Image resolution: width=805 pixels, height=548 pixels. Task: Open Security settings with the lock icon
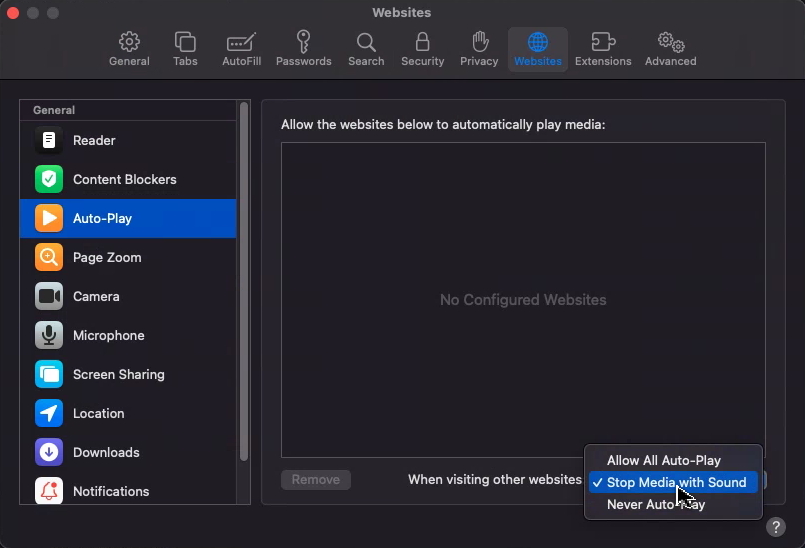pos(422,49)
